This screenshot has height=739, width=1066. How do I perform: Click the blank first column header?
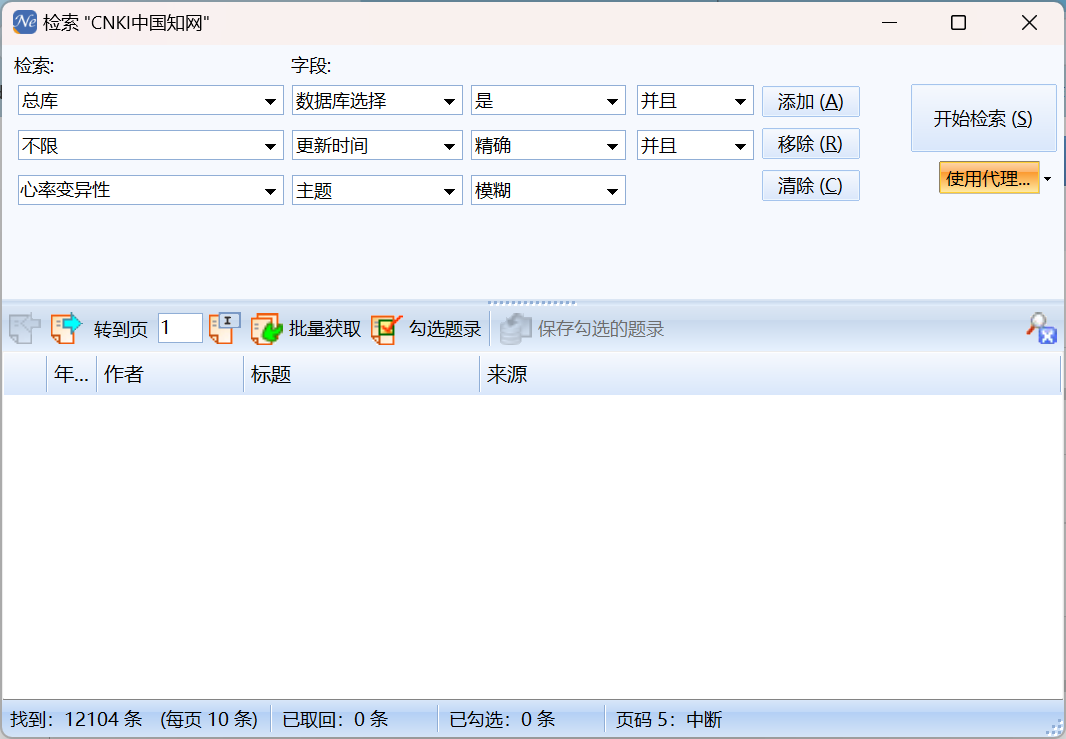click(x=25, y=374)
